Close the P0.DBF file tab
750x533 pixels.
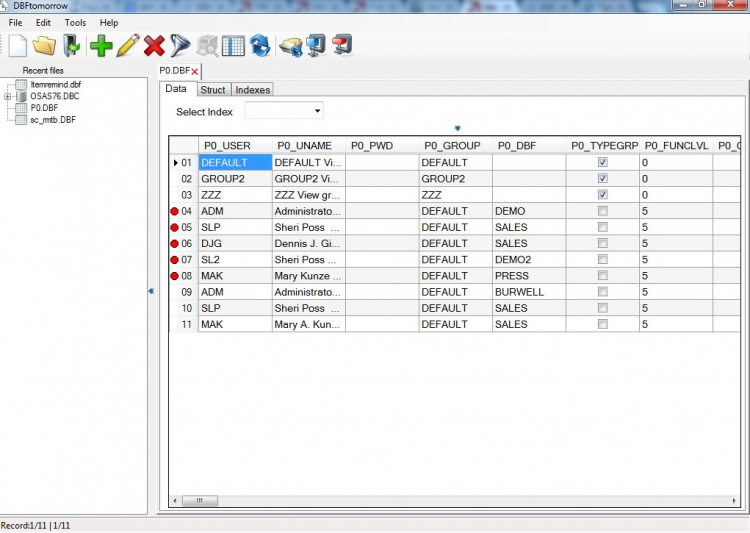pyautogui.click(x=195, y=71)
